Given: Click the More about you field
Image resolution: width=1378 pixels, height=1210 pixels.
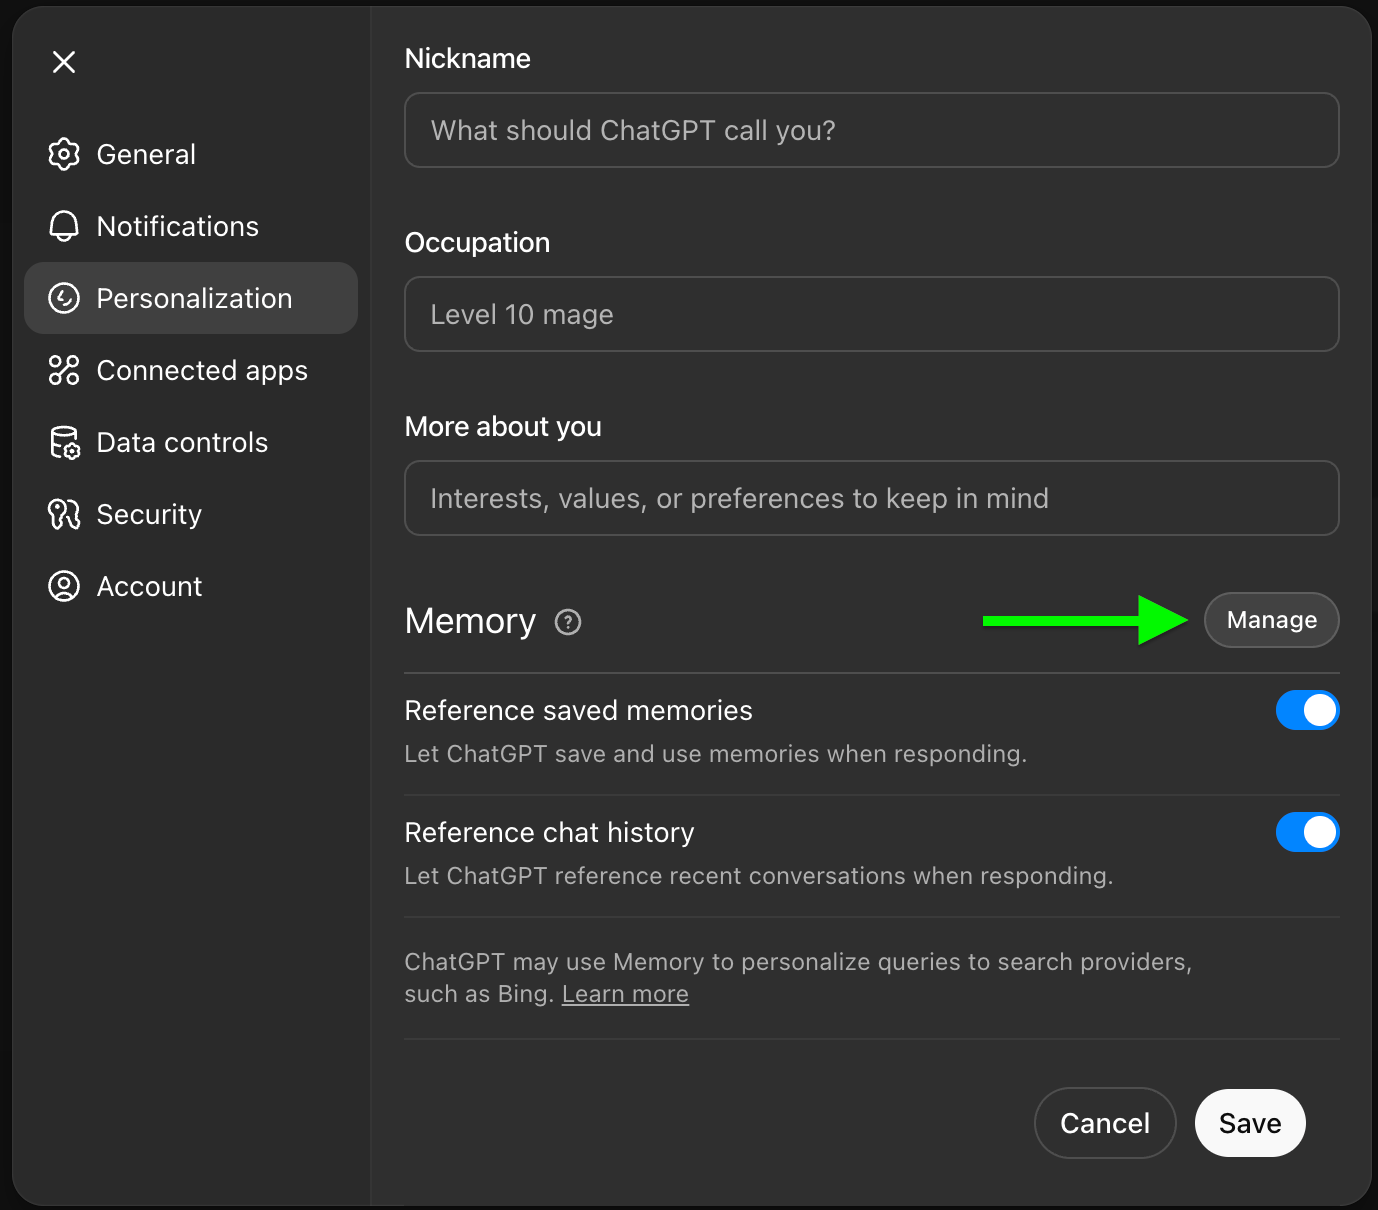Looking at the screenshot, I should 870,498.
